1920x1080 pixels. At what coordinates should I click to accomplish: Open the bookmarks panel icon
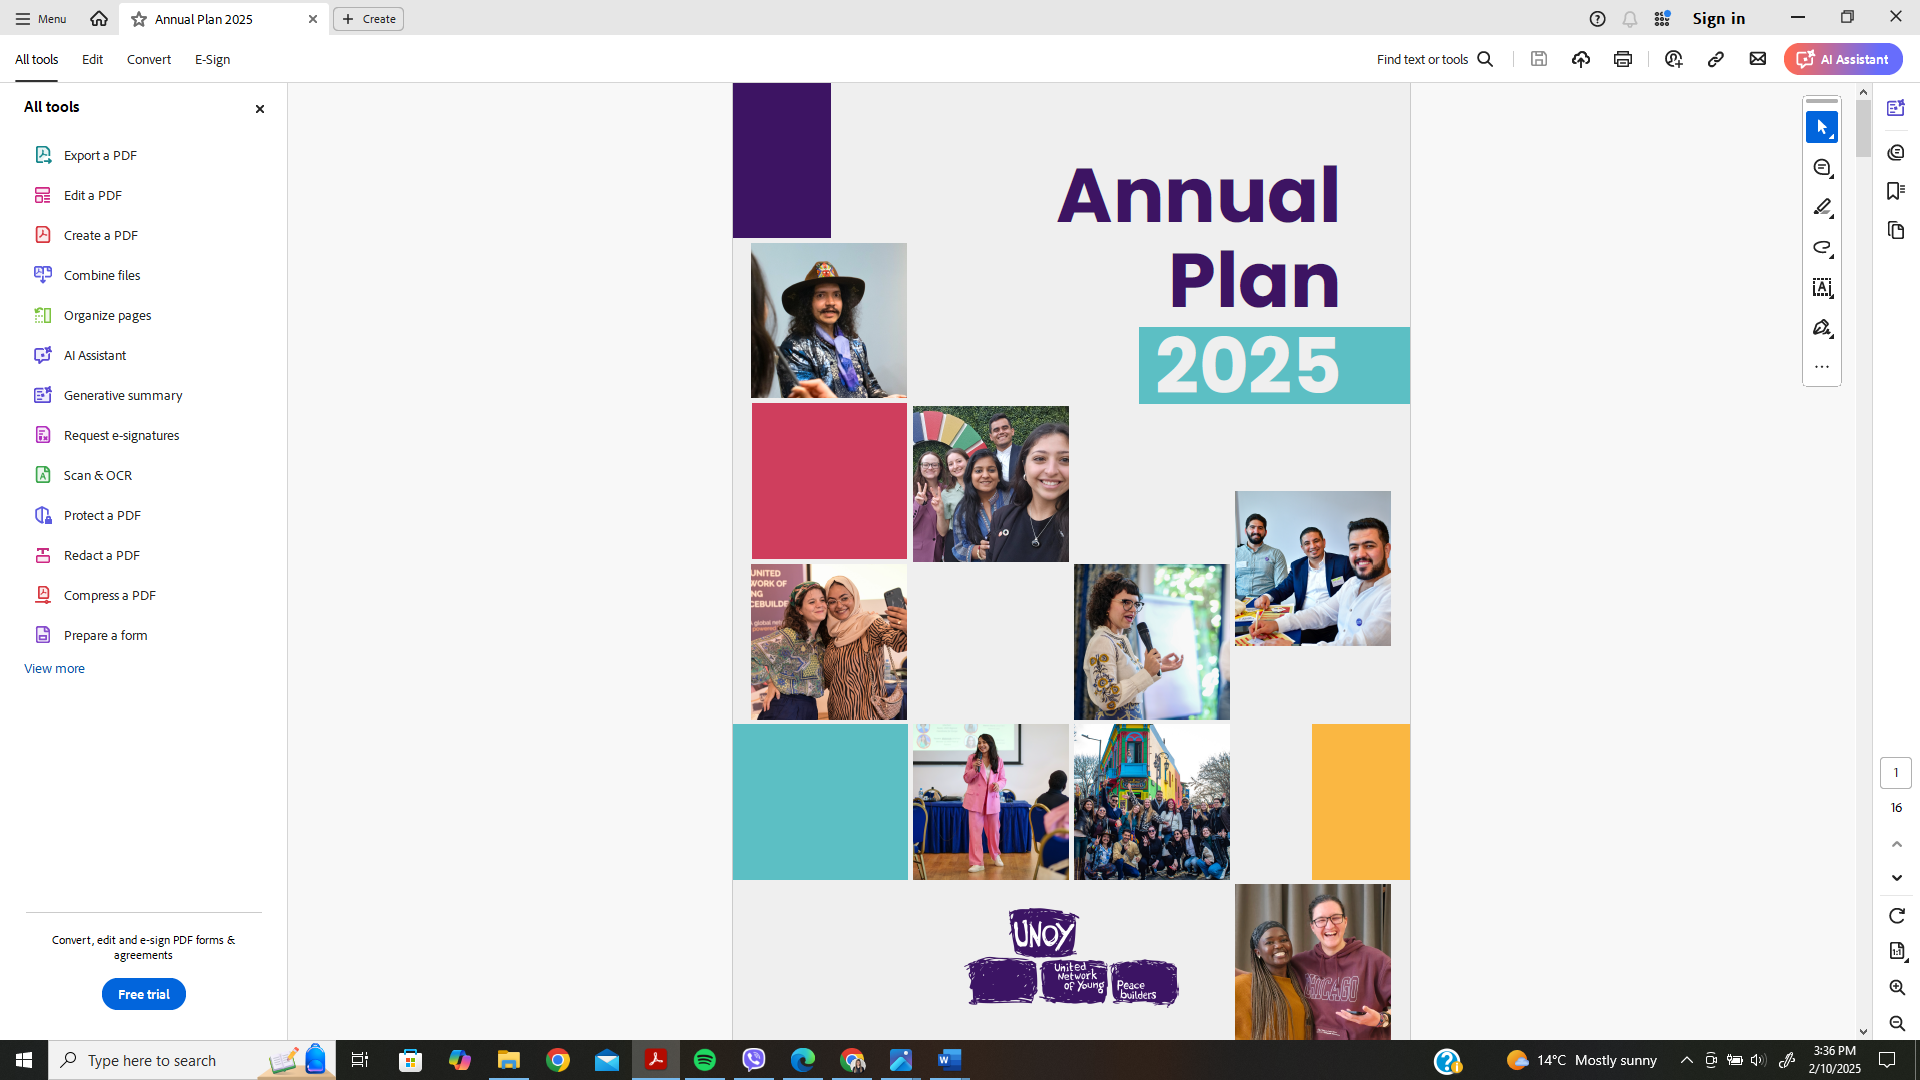point(1896,191)
